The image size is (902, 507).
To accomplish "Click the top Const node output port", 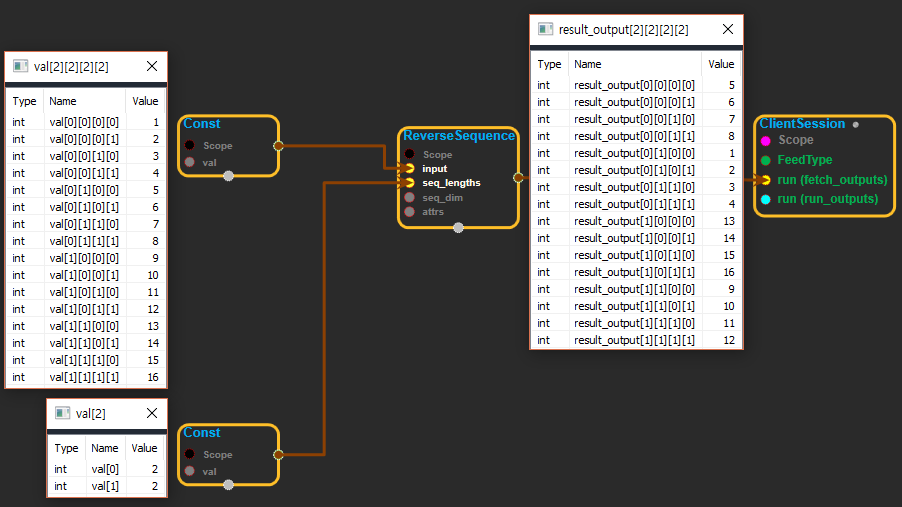I will tap(278, 145).
